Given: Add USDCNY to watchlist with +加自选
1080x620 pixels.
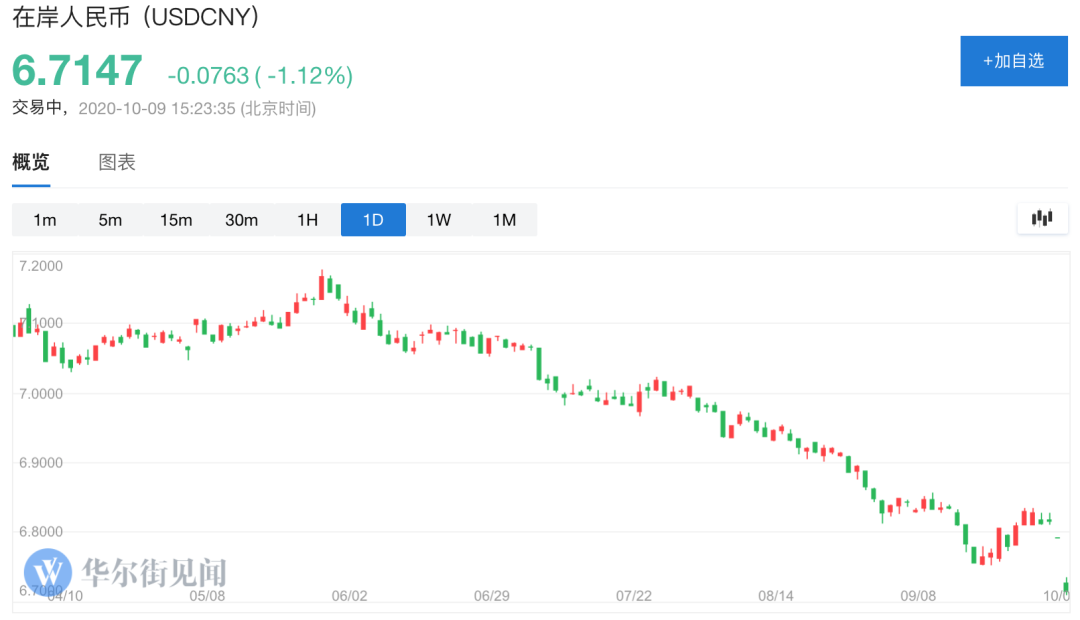Looking at the screenshot, I should [x=1012, y=61].
